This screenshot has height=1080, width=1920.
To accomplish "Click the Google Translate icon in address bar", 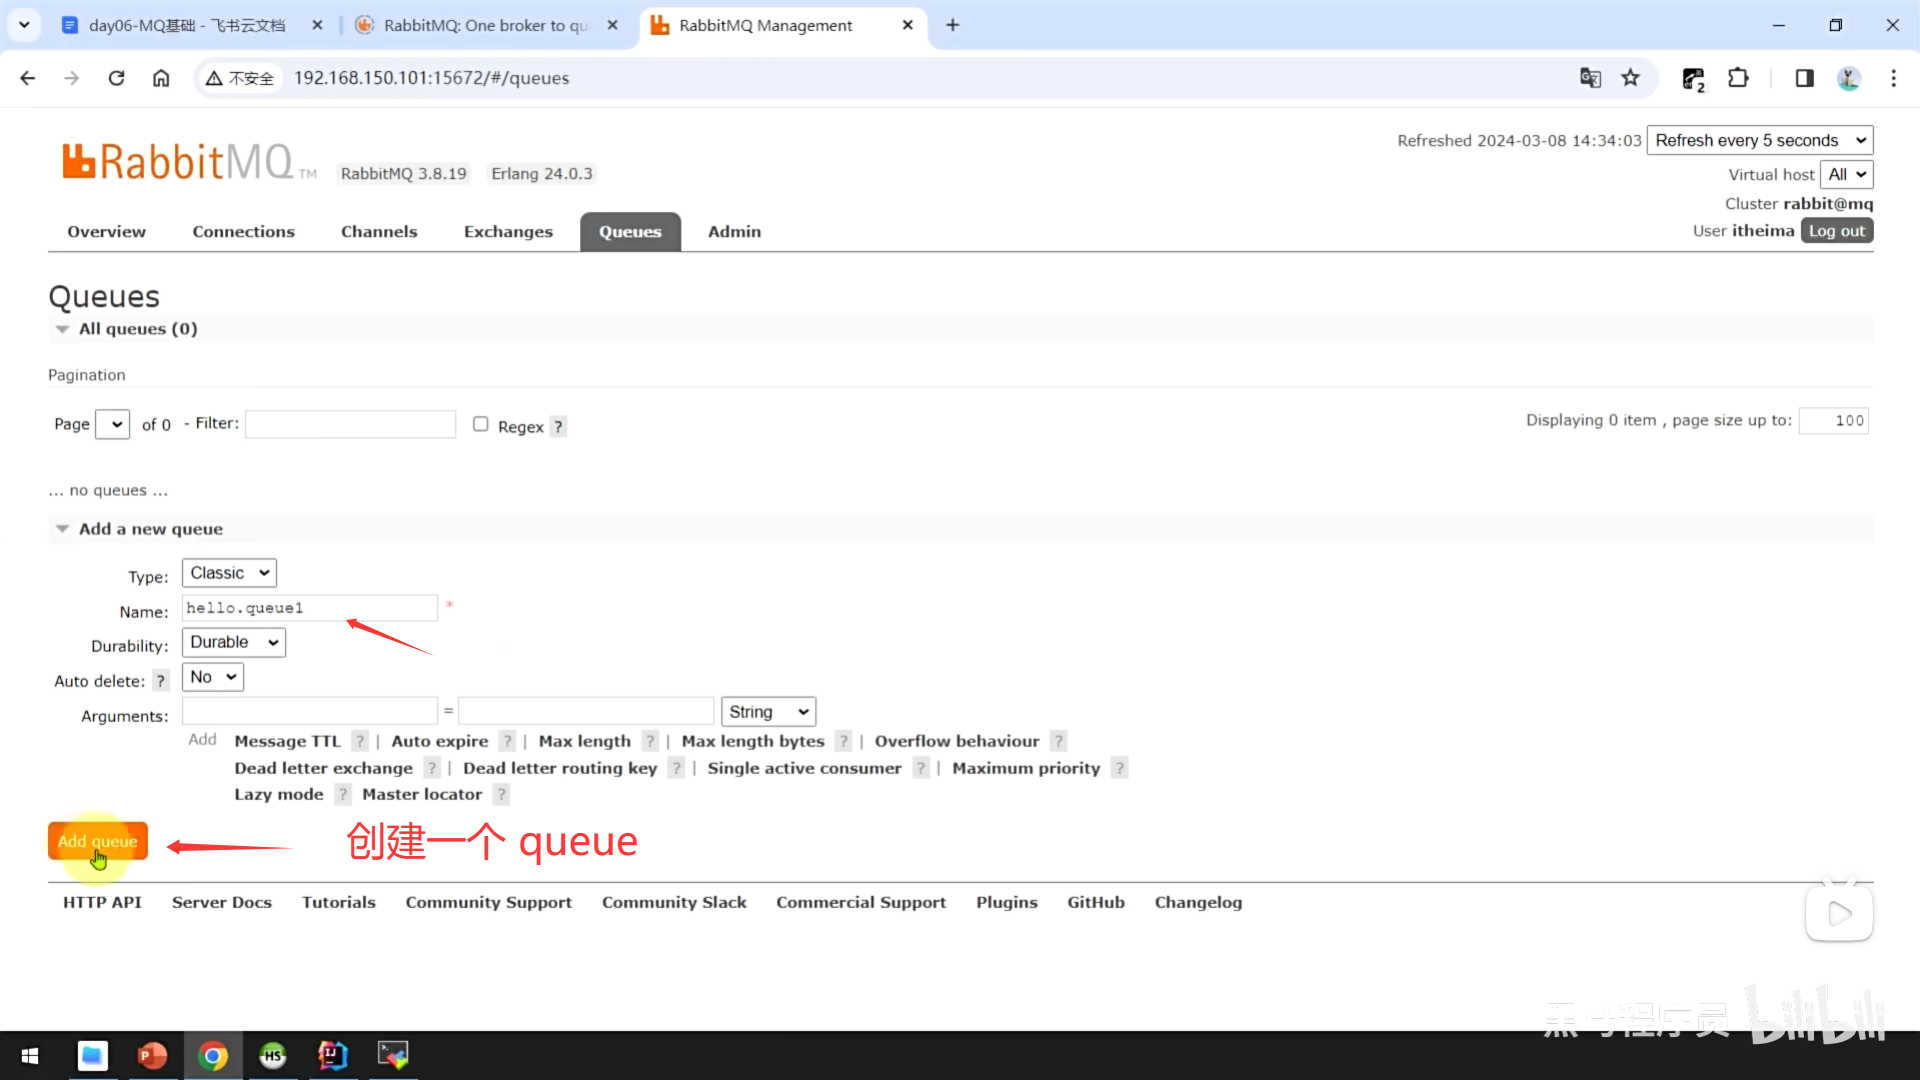I will (1590, 78).
